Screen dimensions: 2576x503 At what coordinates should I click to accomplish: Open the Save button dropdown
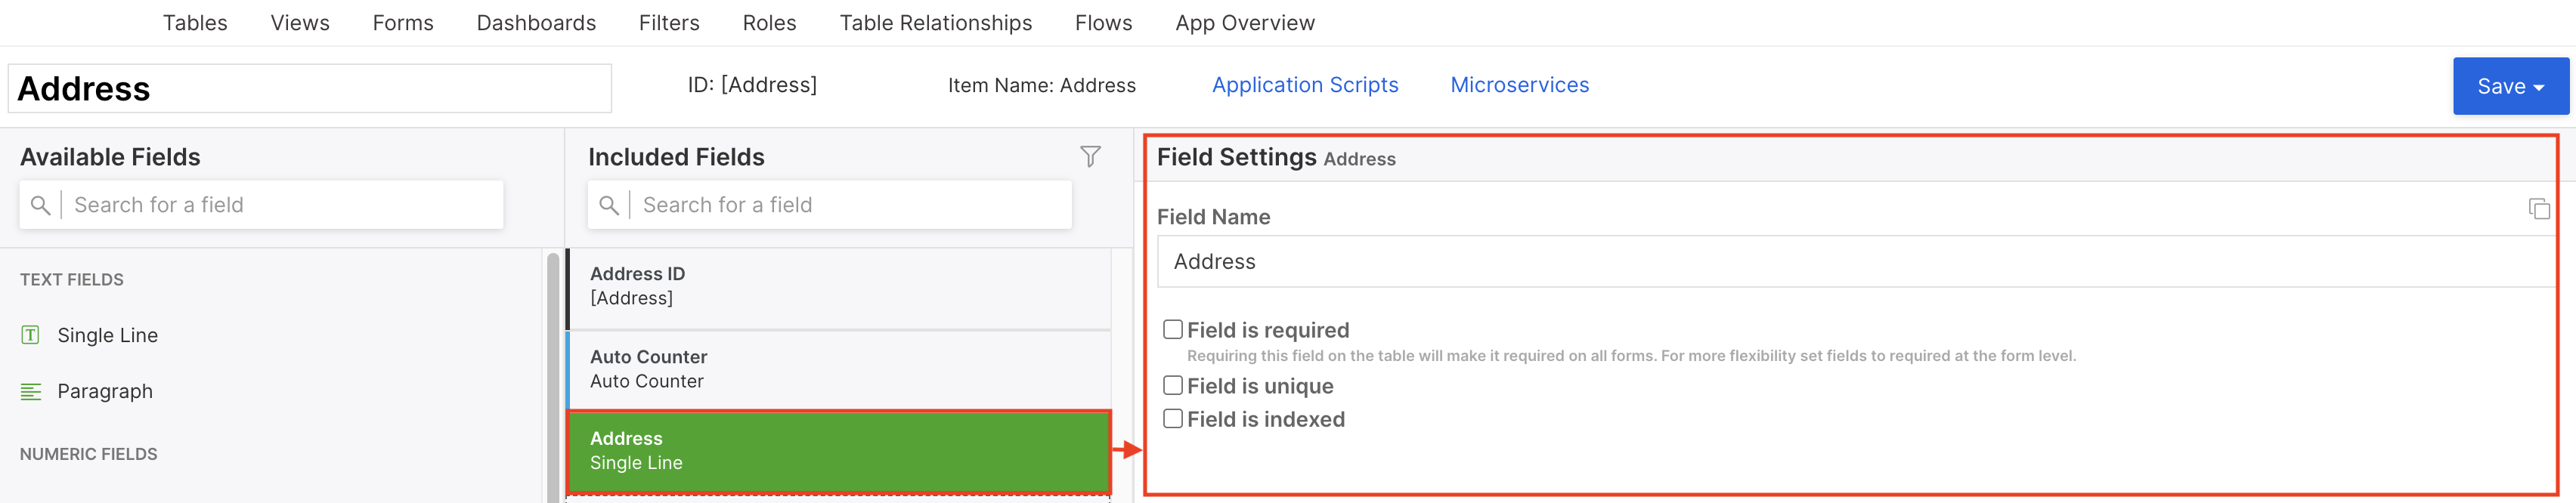click(2510, 86)
